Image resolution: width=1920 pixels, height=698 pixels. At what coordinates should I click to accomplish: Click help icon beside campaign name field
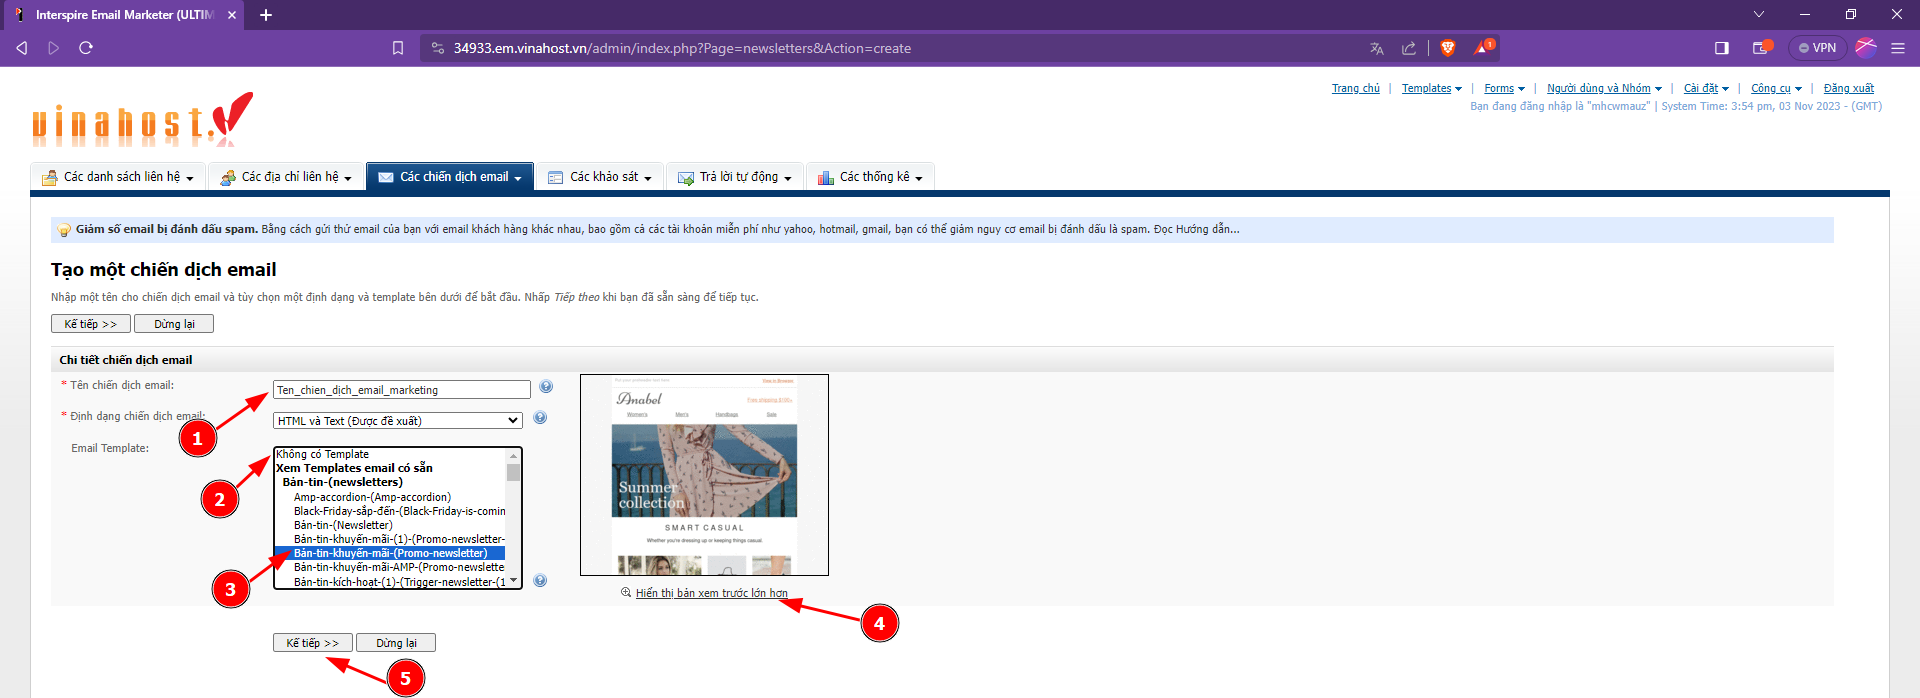(x=546, y=387)
